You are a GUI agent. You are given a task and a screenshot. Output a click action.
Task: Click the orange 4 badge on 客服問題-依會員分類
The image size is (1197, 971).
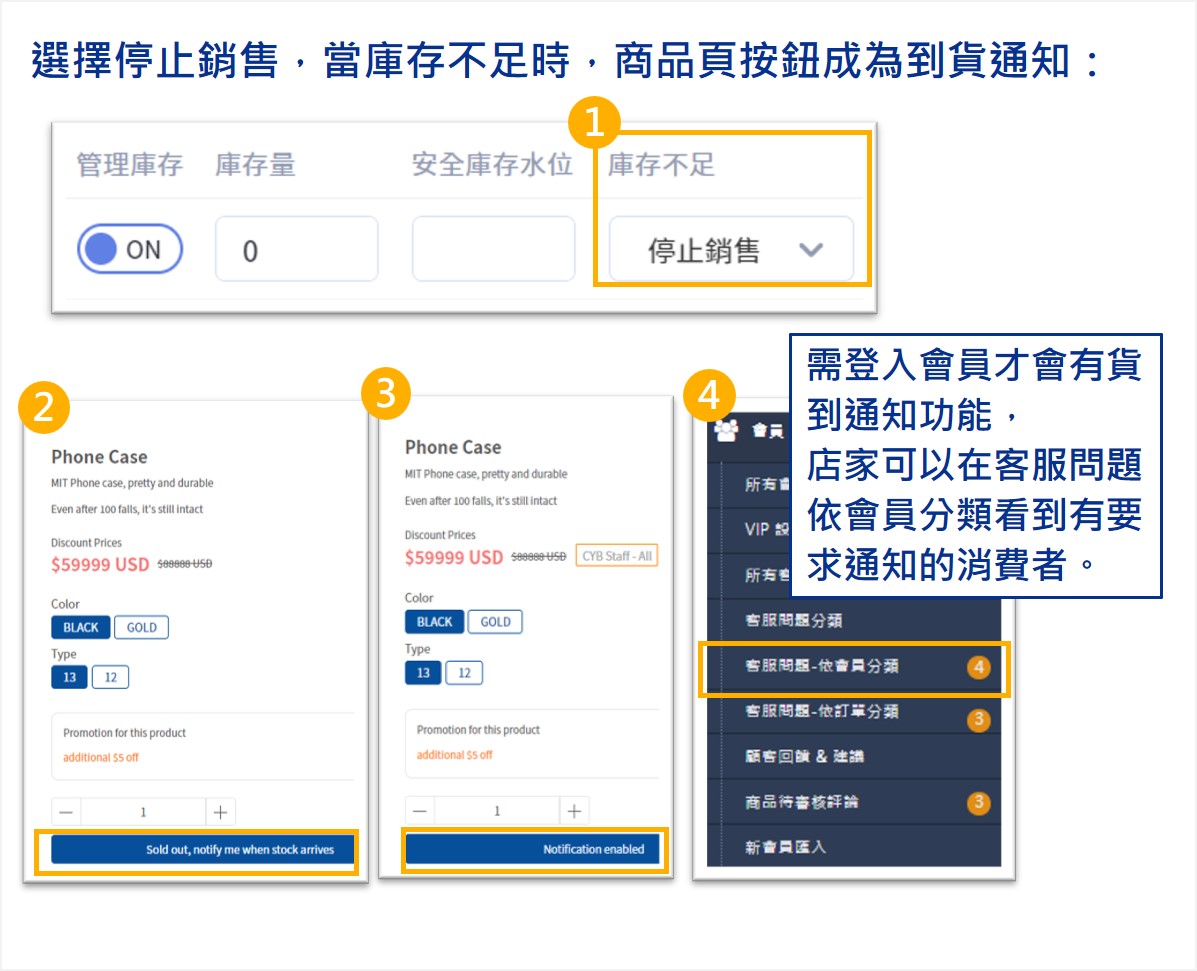[978, 667]
